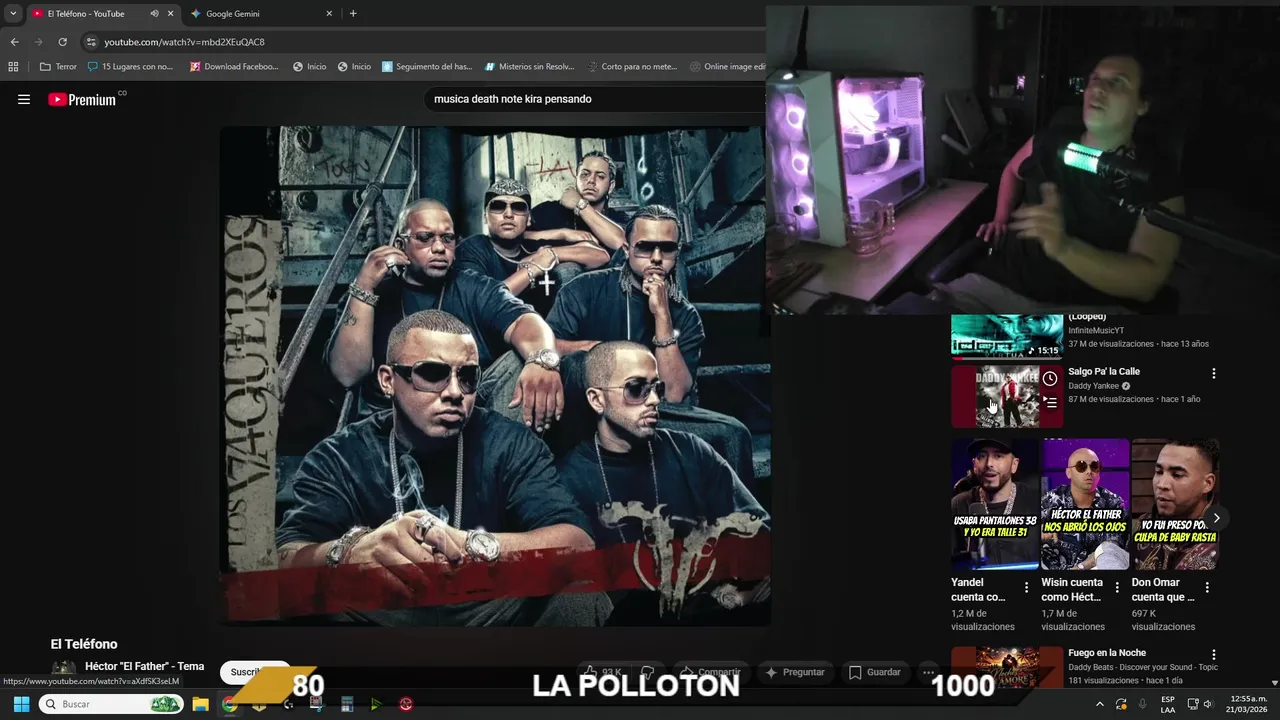Open the tab search dropdown
Image resolution: width=1280 pixels, height=720 pixels.
(13, 14)
